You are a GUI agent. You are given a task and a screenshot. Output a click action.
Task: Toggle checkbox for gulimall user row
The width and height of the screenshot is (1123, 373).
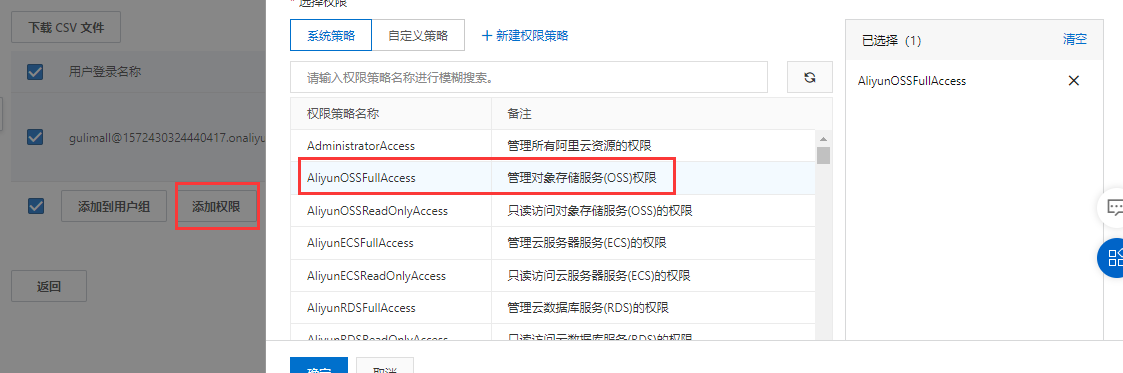(34, 137)
